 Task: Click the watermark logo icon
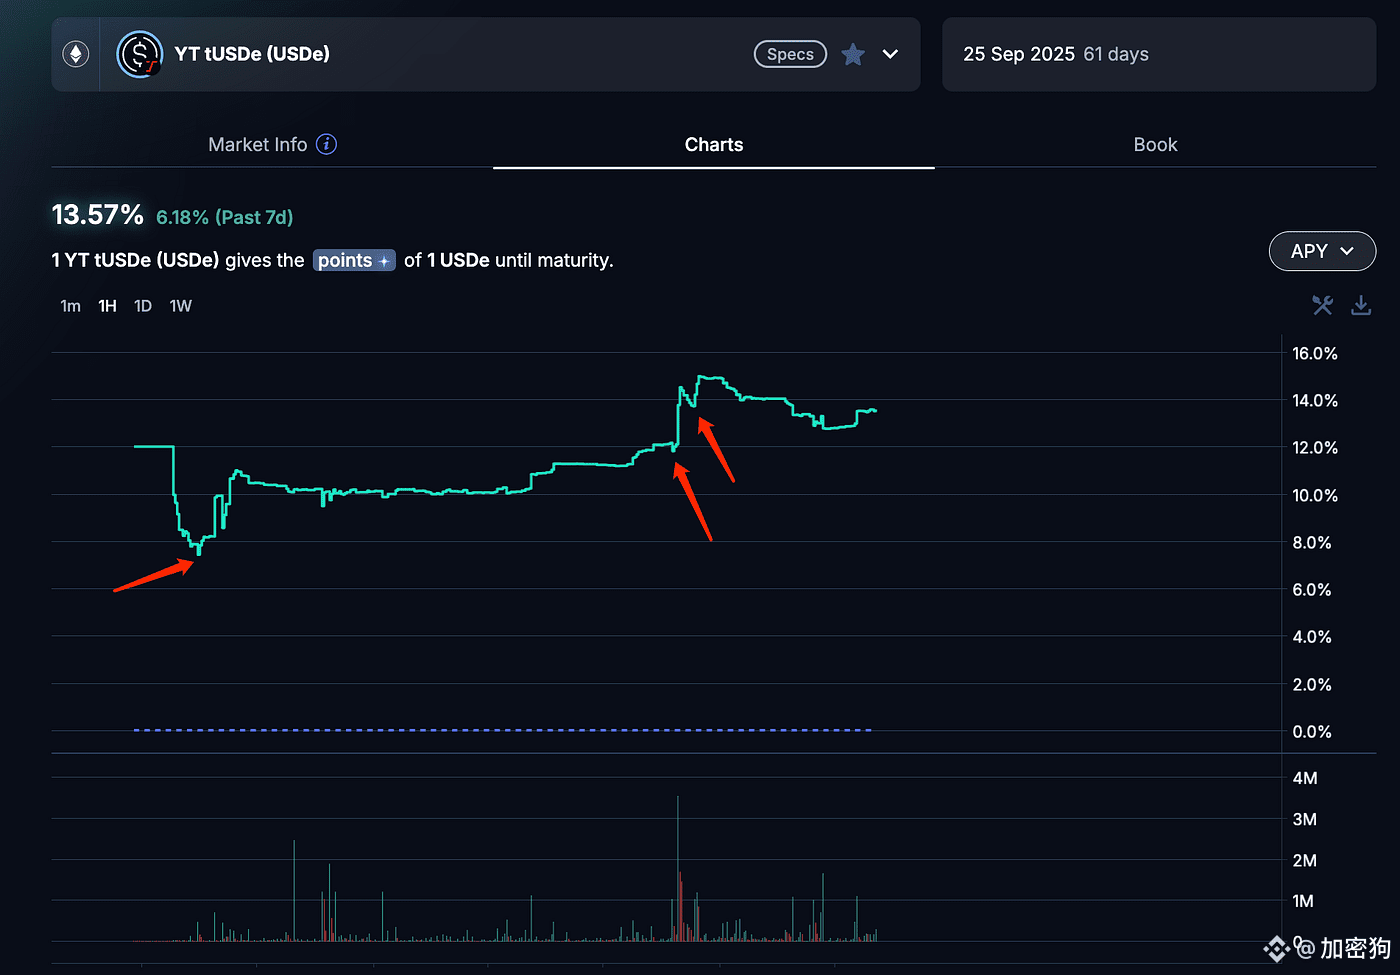[1276, 948]
